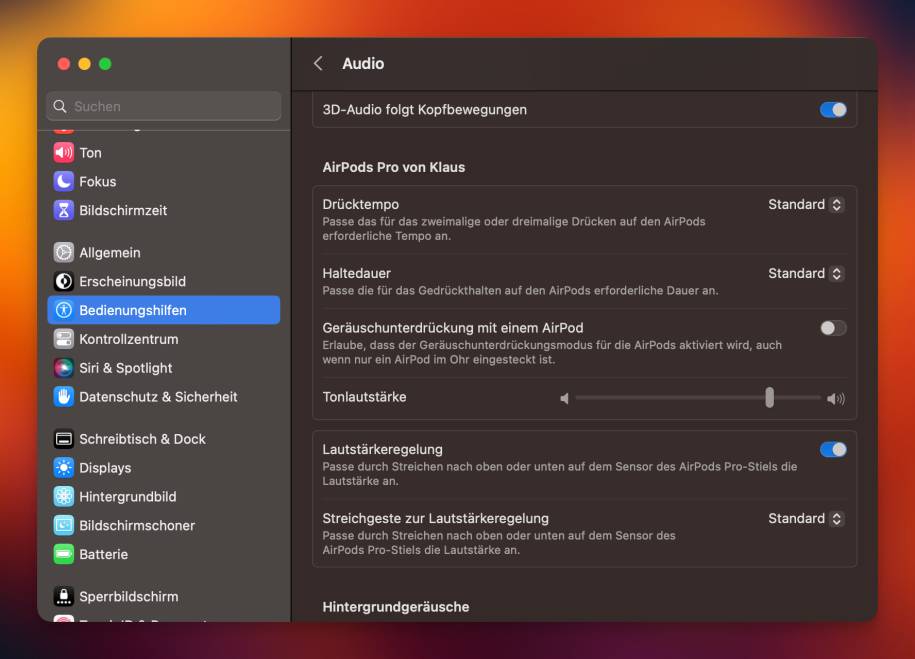
Task: Click the Schreibtisch & Dock icon
Action: point(64,439)
